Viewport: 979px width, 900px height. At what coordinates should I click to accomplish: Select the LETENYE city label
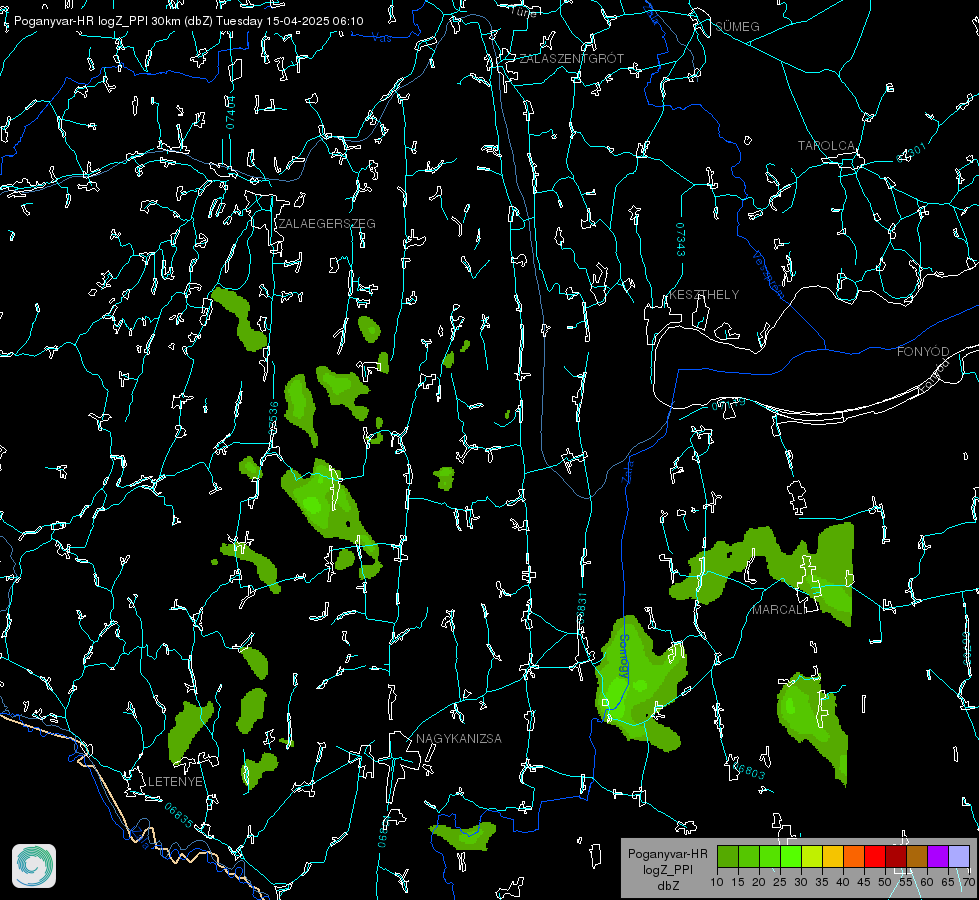point(175,781)
